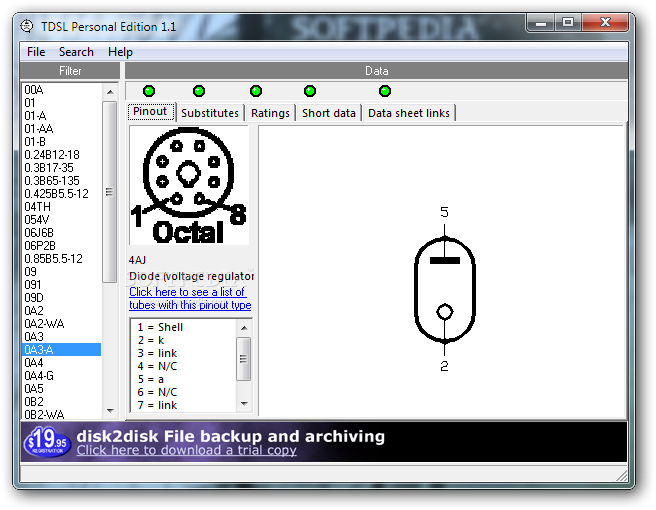This screenshot has height=510, width=656.
Task: Click the down arrow of tube list scrollbar
Action: 110,411
